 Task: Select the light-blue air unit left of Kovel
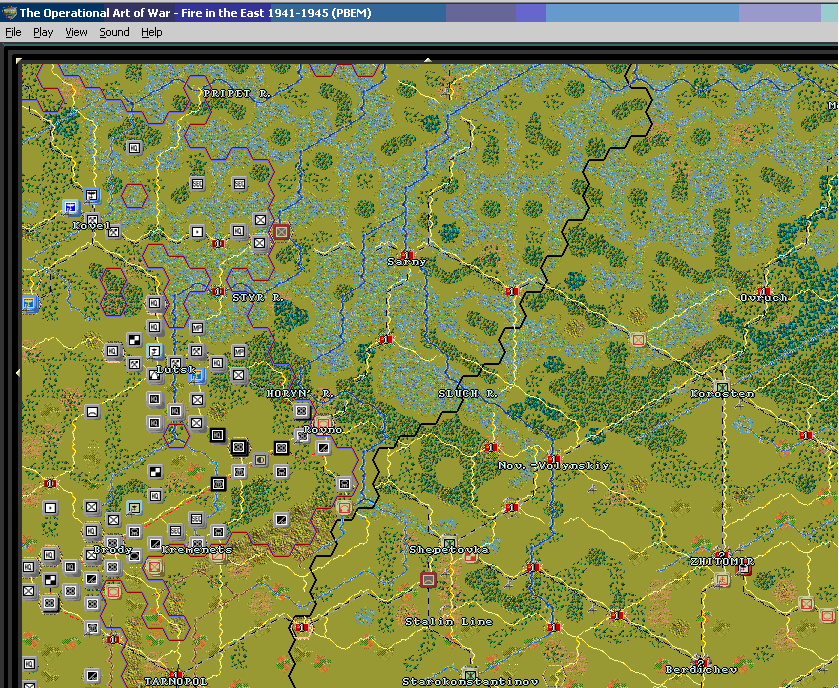(x=70, y=207)
